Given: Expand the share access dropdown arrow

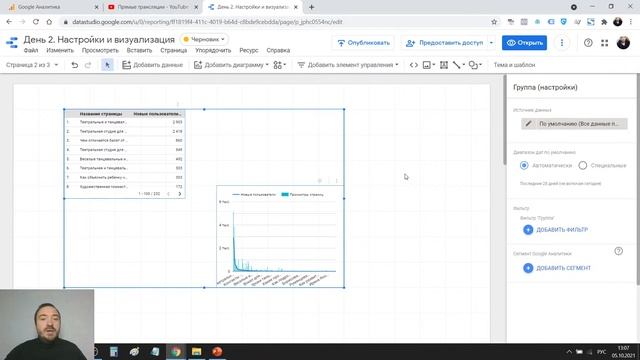Looking at the screenshot, I should pyautogui.click(x=491, y=42).
